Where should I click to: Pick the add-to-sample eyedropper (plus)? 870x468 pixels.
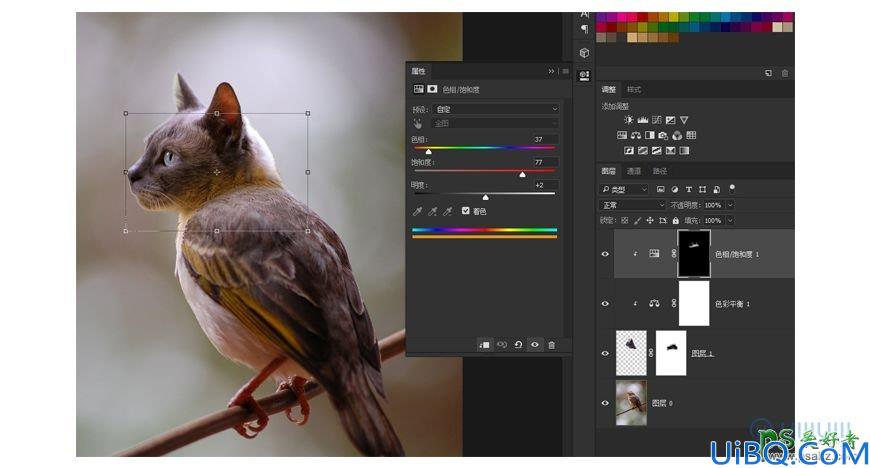pyautogui.click(x=432, y=211)
